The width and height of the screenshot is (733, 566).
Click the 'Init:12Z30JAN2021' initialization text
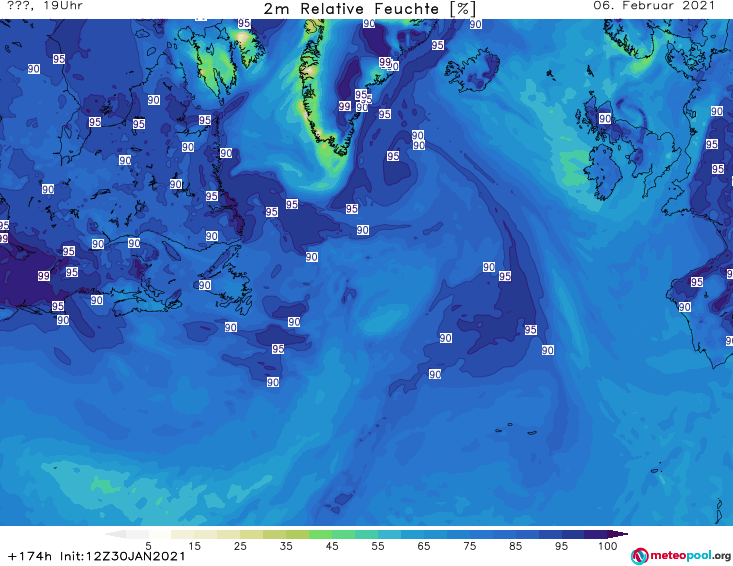pyautogui.click(x=123, y=556)
